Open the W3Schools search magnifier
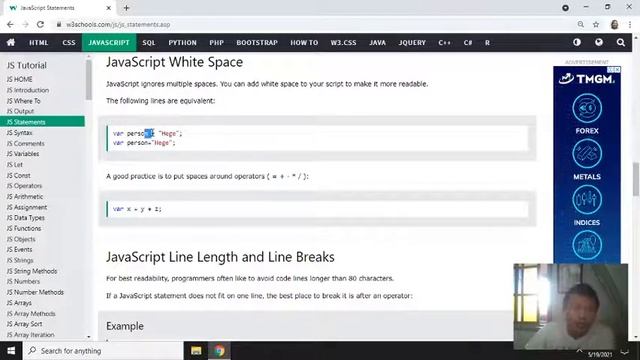The image size is (640, 360). tap(620, 42)
